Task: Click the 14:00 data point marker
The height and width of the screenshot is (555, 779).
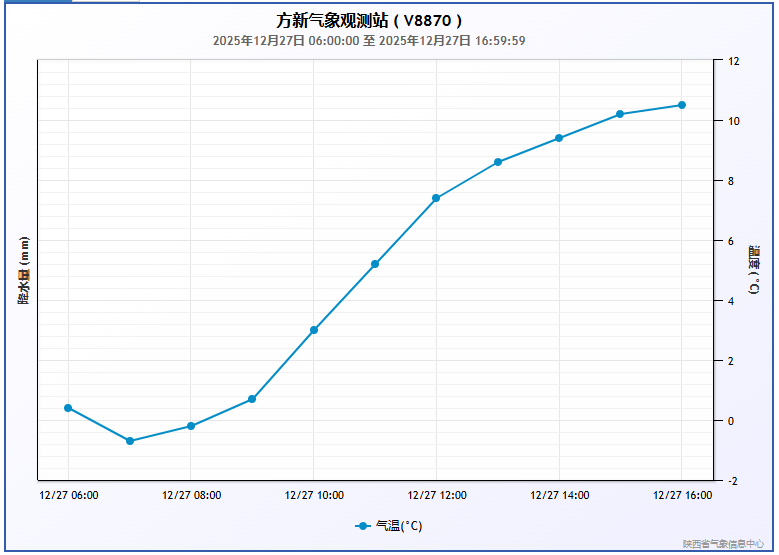Action: (559, 138)
